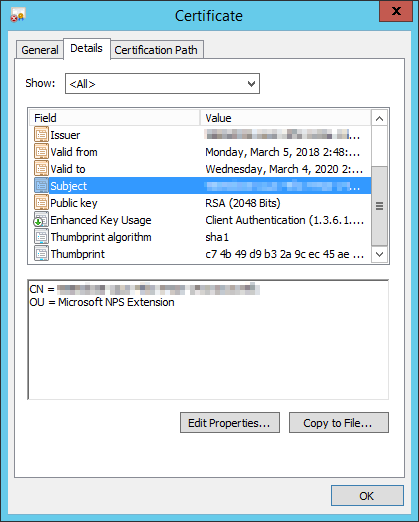The height and width of the screenshot is (522, 419).
Task: Select the Public key row label
Action: coord(74,203)
